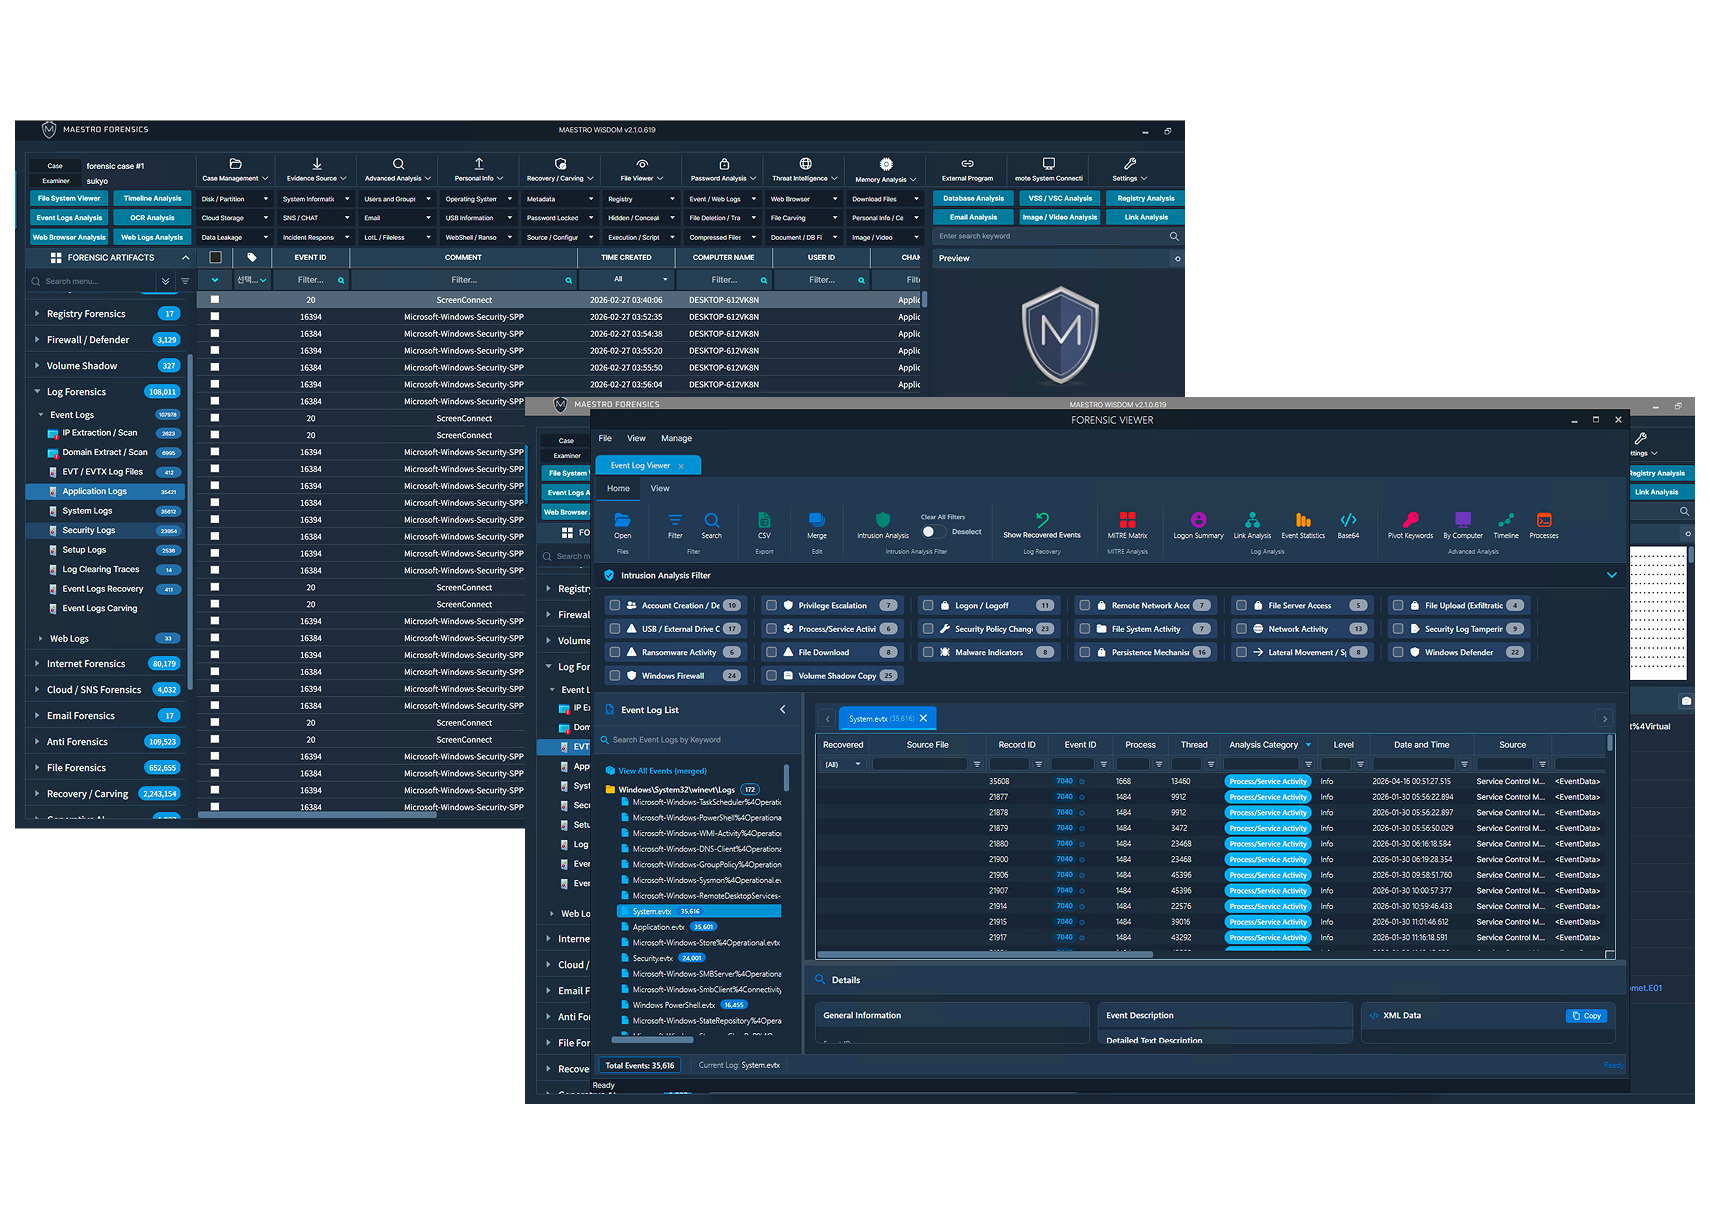Image resolution: width=1710 pixels, height=1224 pixels.
Task: Open the MITRE Matrix icon
Action: click(1127, 520)
